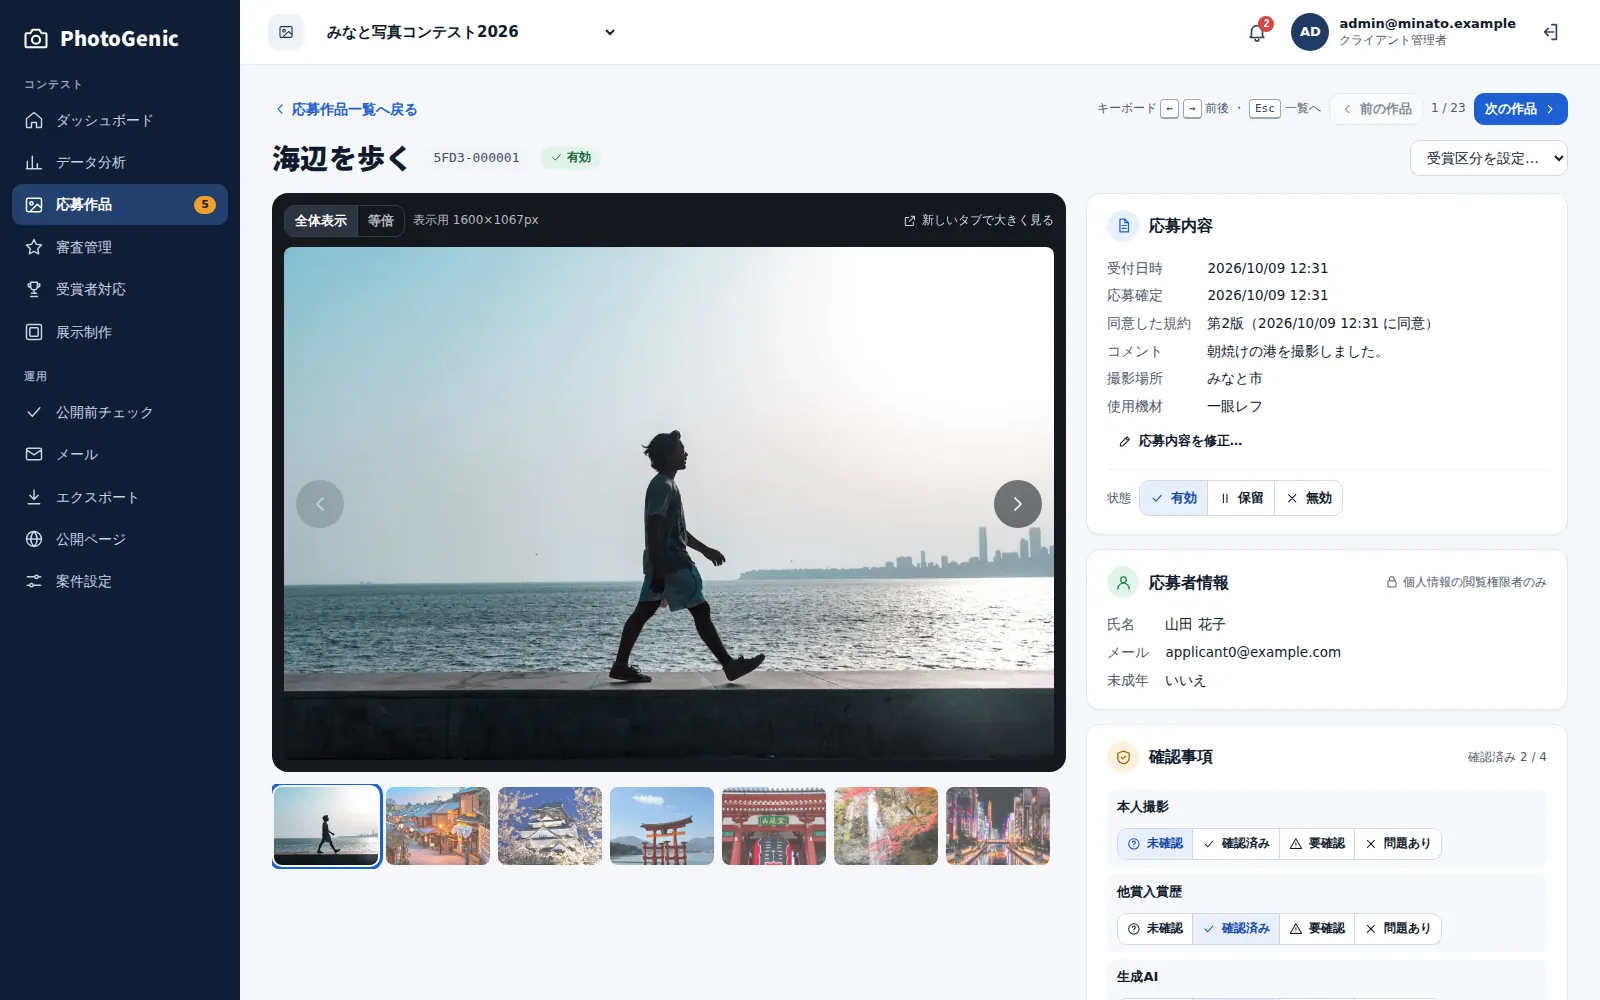
Task: Open the 受賞区分を設定 dropdown
Action: click(1488, 158)
